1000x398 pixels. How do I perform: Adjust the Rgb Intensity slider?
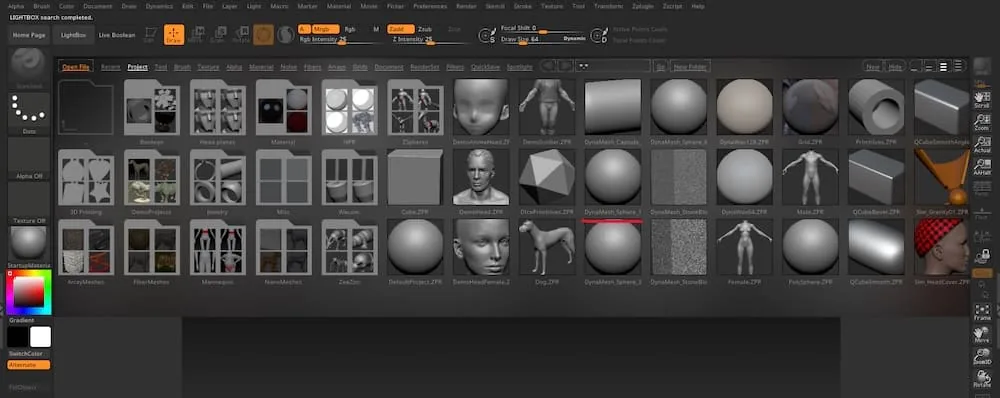tap(340, 40)
